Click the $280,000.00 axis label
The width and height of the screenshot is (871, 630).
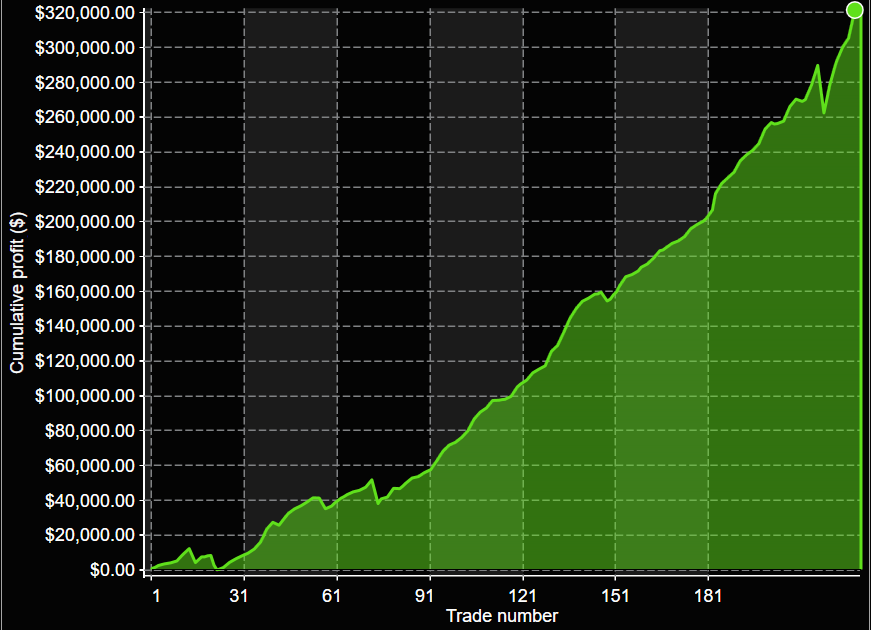(85, 83)
